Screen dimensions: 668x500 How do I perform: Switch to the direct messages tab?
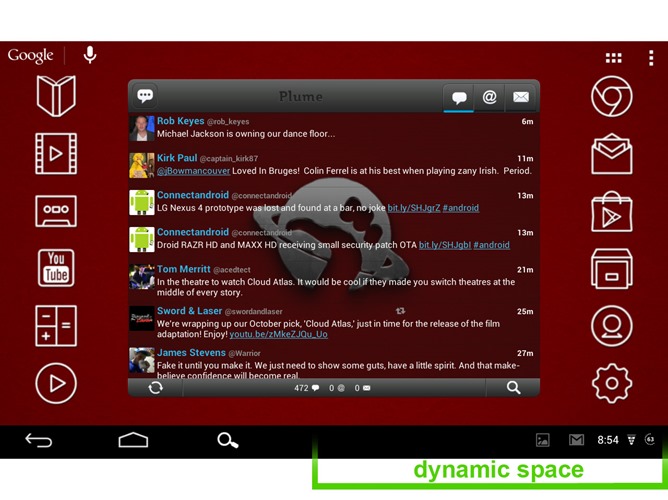[521, 97]
